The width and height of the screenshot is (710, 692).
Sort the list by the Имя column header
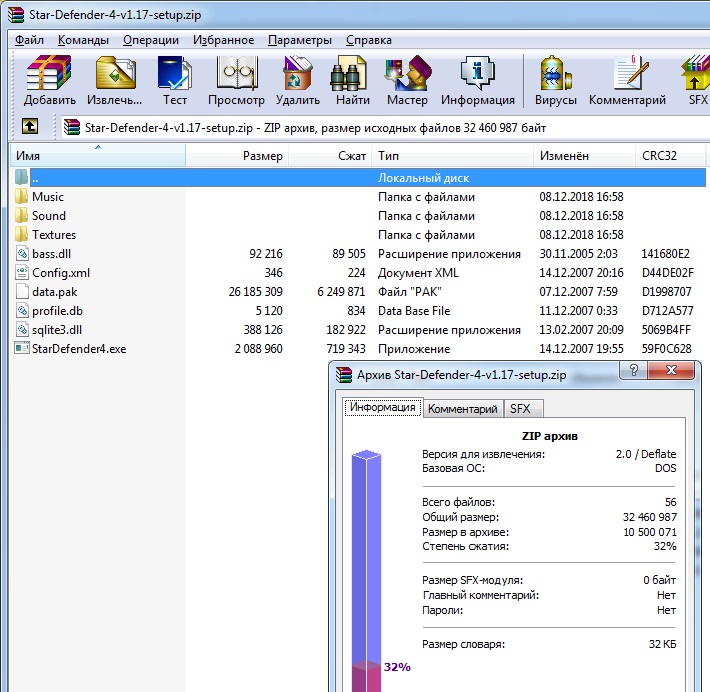pyautogui.click(x=98, y=156)
